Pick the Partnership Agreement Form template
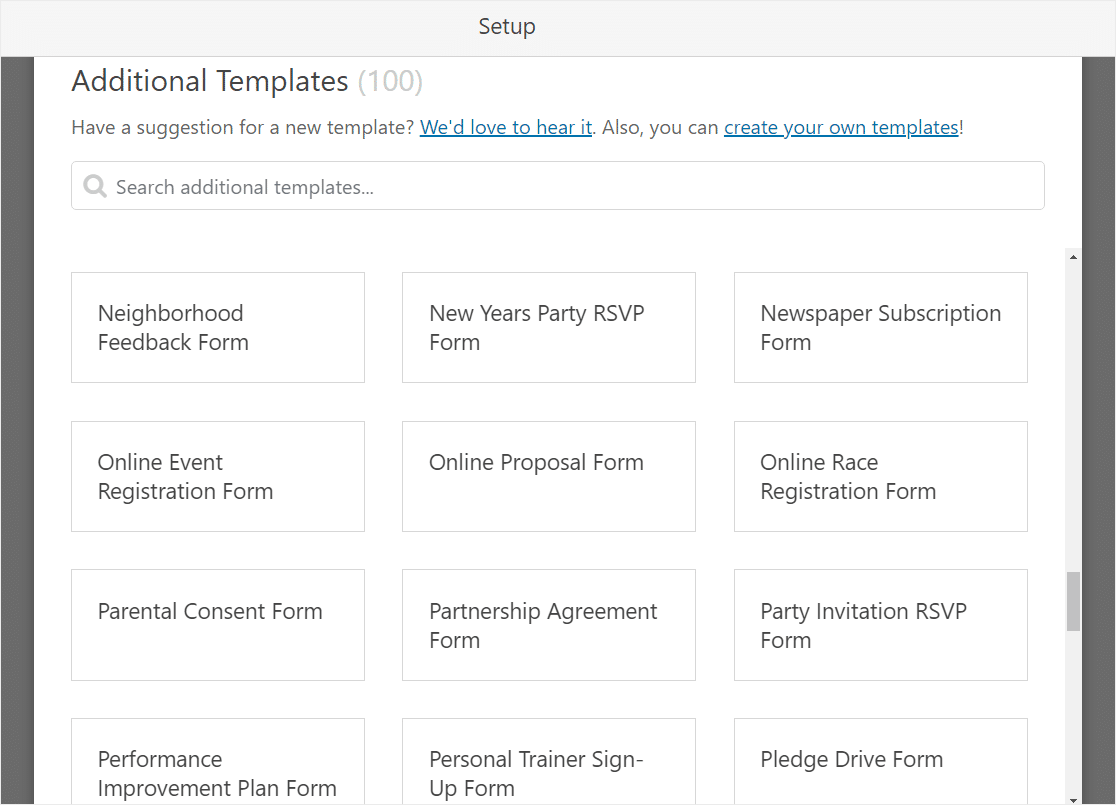Image resolution: width=1116 pixels, height=805 pixels. [x=549, y=625]
